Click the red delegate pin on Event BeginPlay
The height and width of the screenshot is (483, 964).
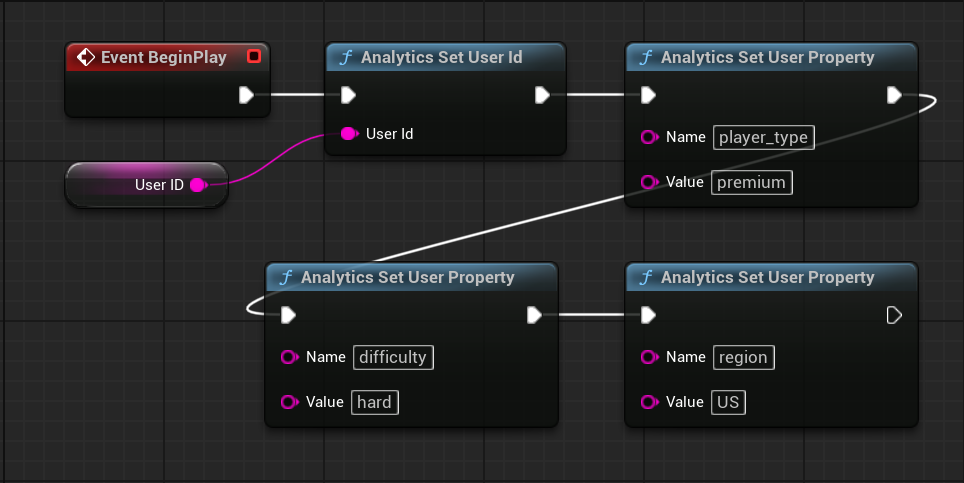point(254,57)
